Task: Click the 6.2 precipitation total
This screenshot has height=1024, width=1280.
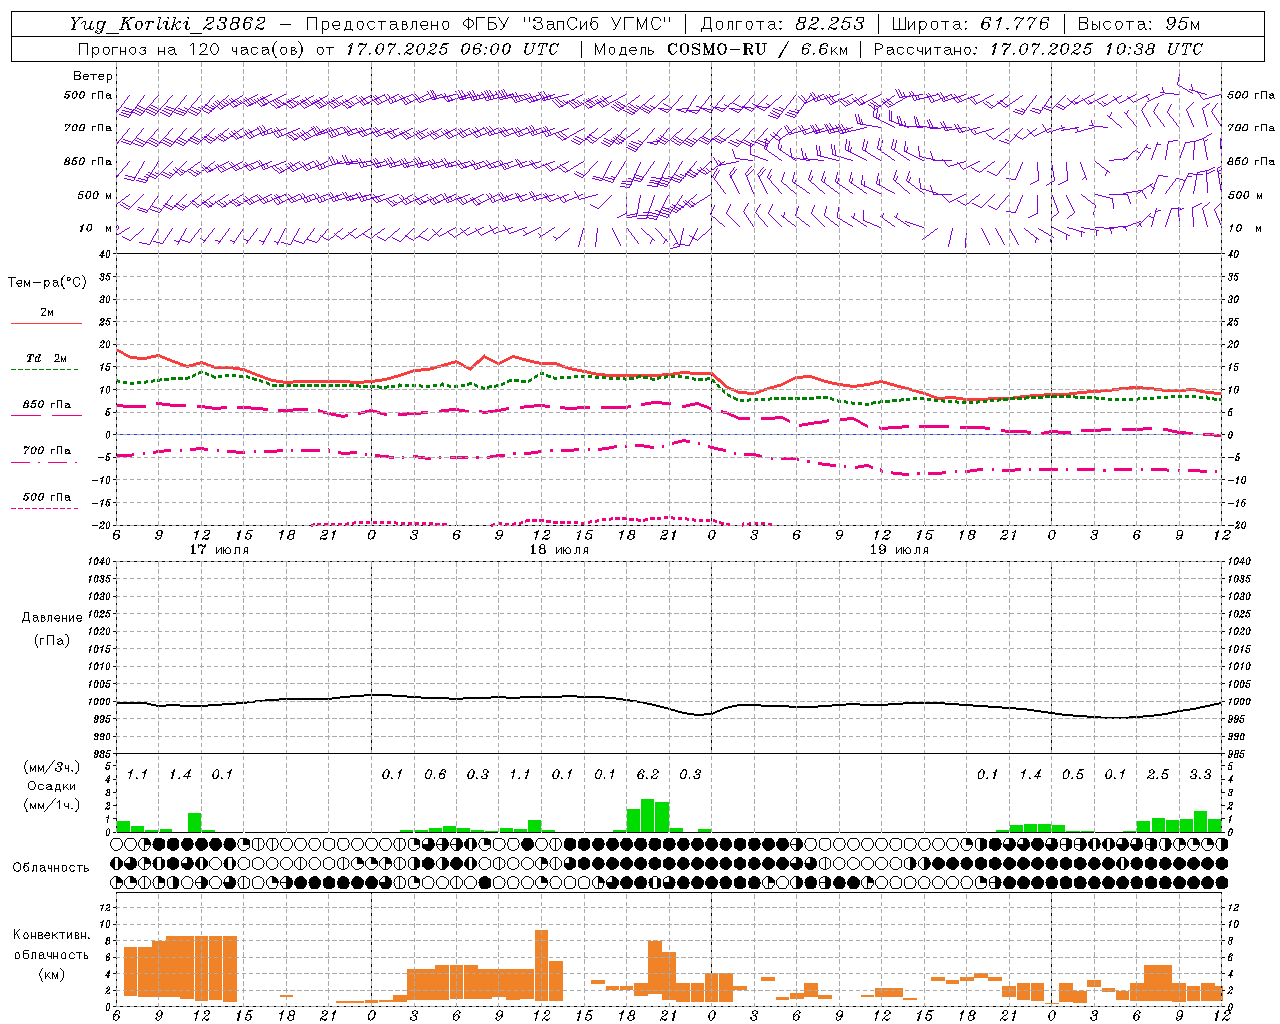Action: (x=648, y=774)
